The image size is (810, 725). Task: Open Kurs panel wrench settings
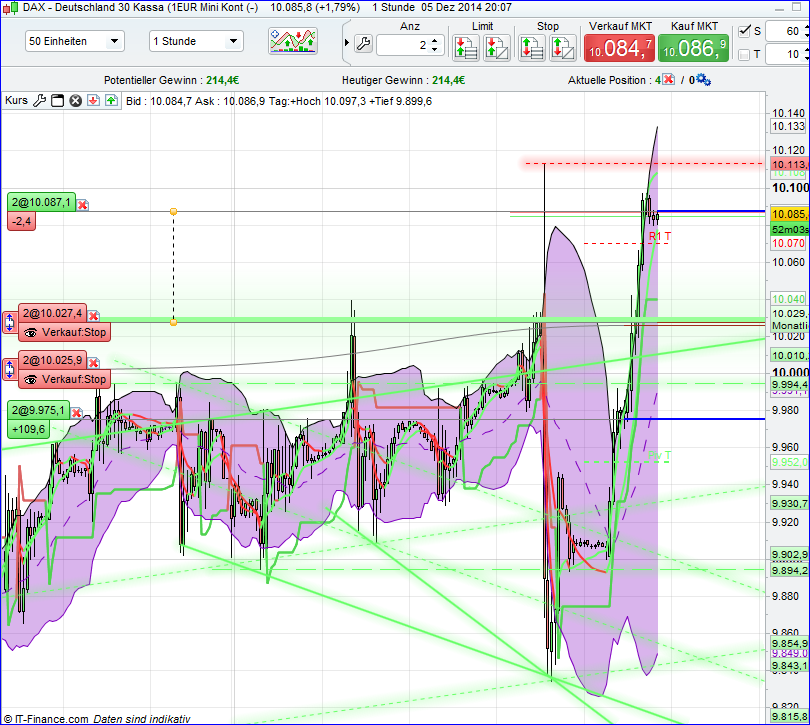tap(40, 100)
